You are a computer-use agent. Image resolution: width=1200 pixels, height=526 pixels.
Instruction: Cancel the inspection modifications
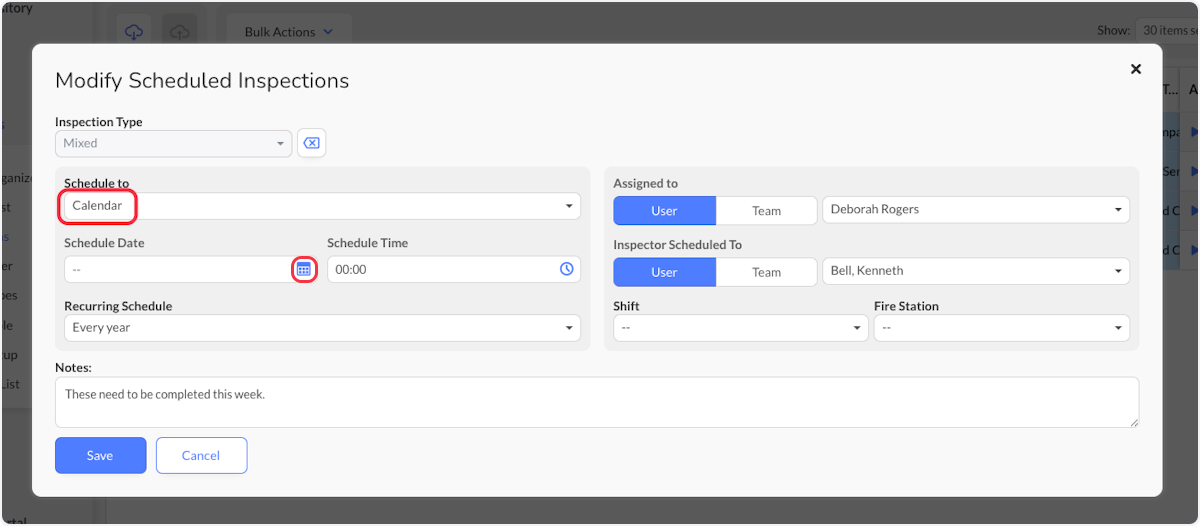point(201,455)
